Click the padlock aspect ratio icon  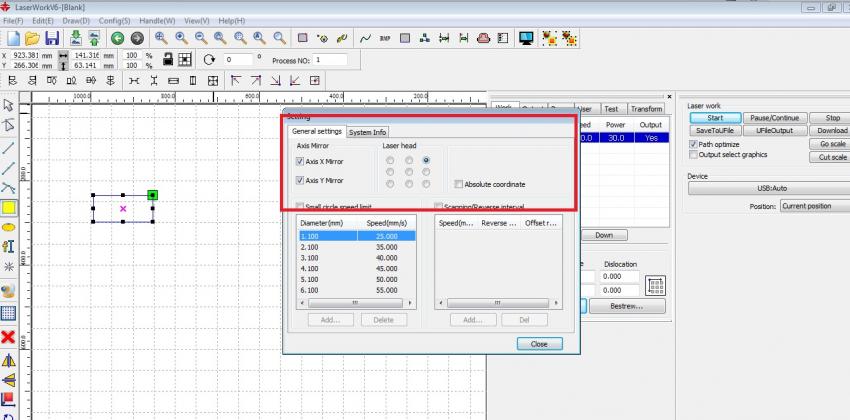tap(166, 60)
